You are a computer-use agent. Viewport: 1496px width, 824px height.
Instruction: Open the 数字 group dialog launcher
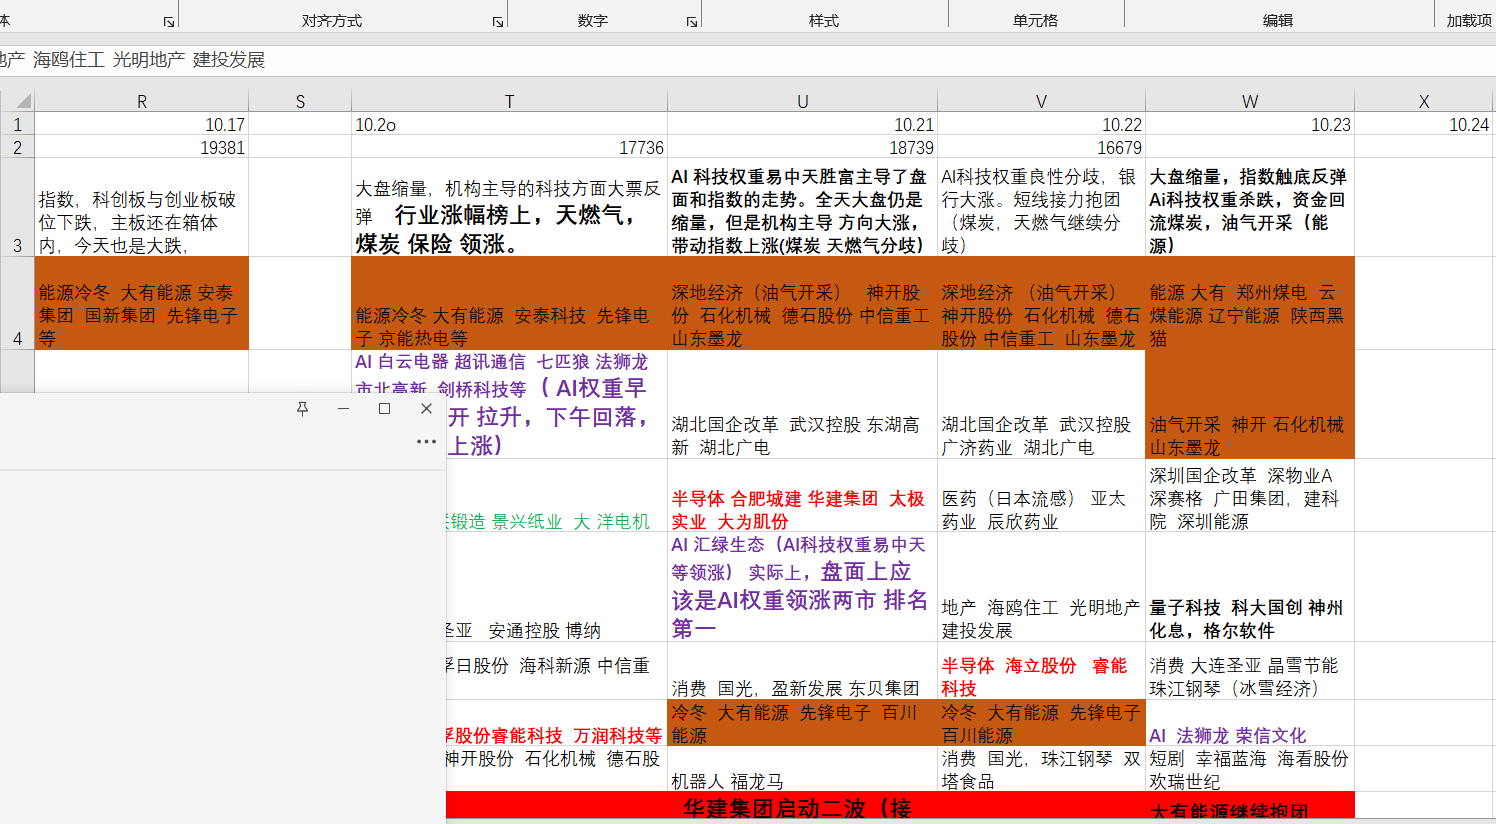692,21
